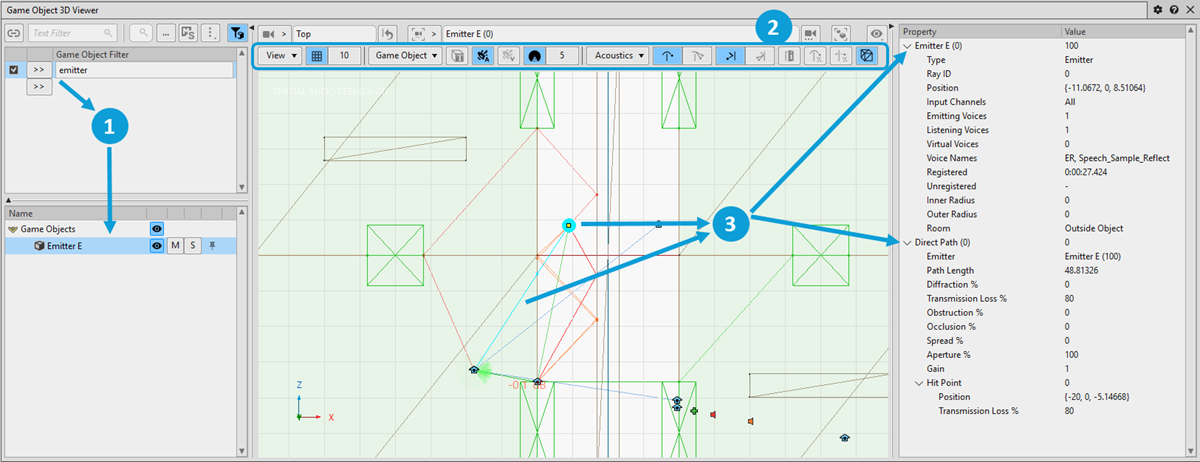
Task: Collapse the Direct Path property group
Action: coord(907,242)
